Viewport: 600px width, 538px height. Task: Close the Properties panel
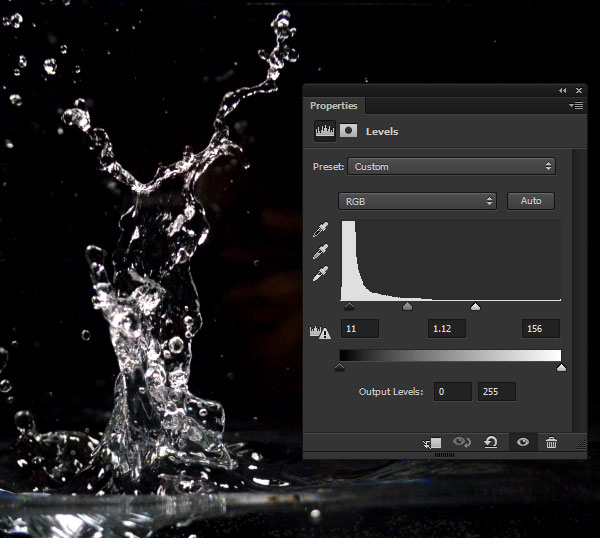point(579,91)
